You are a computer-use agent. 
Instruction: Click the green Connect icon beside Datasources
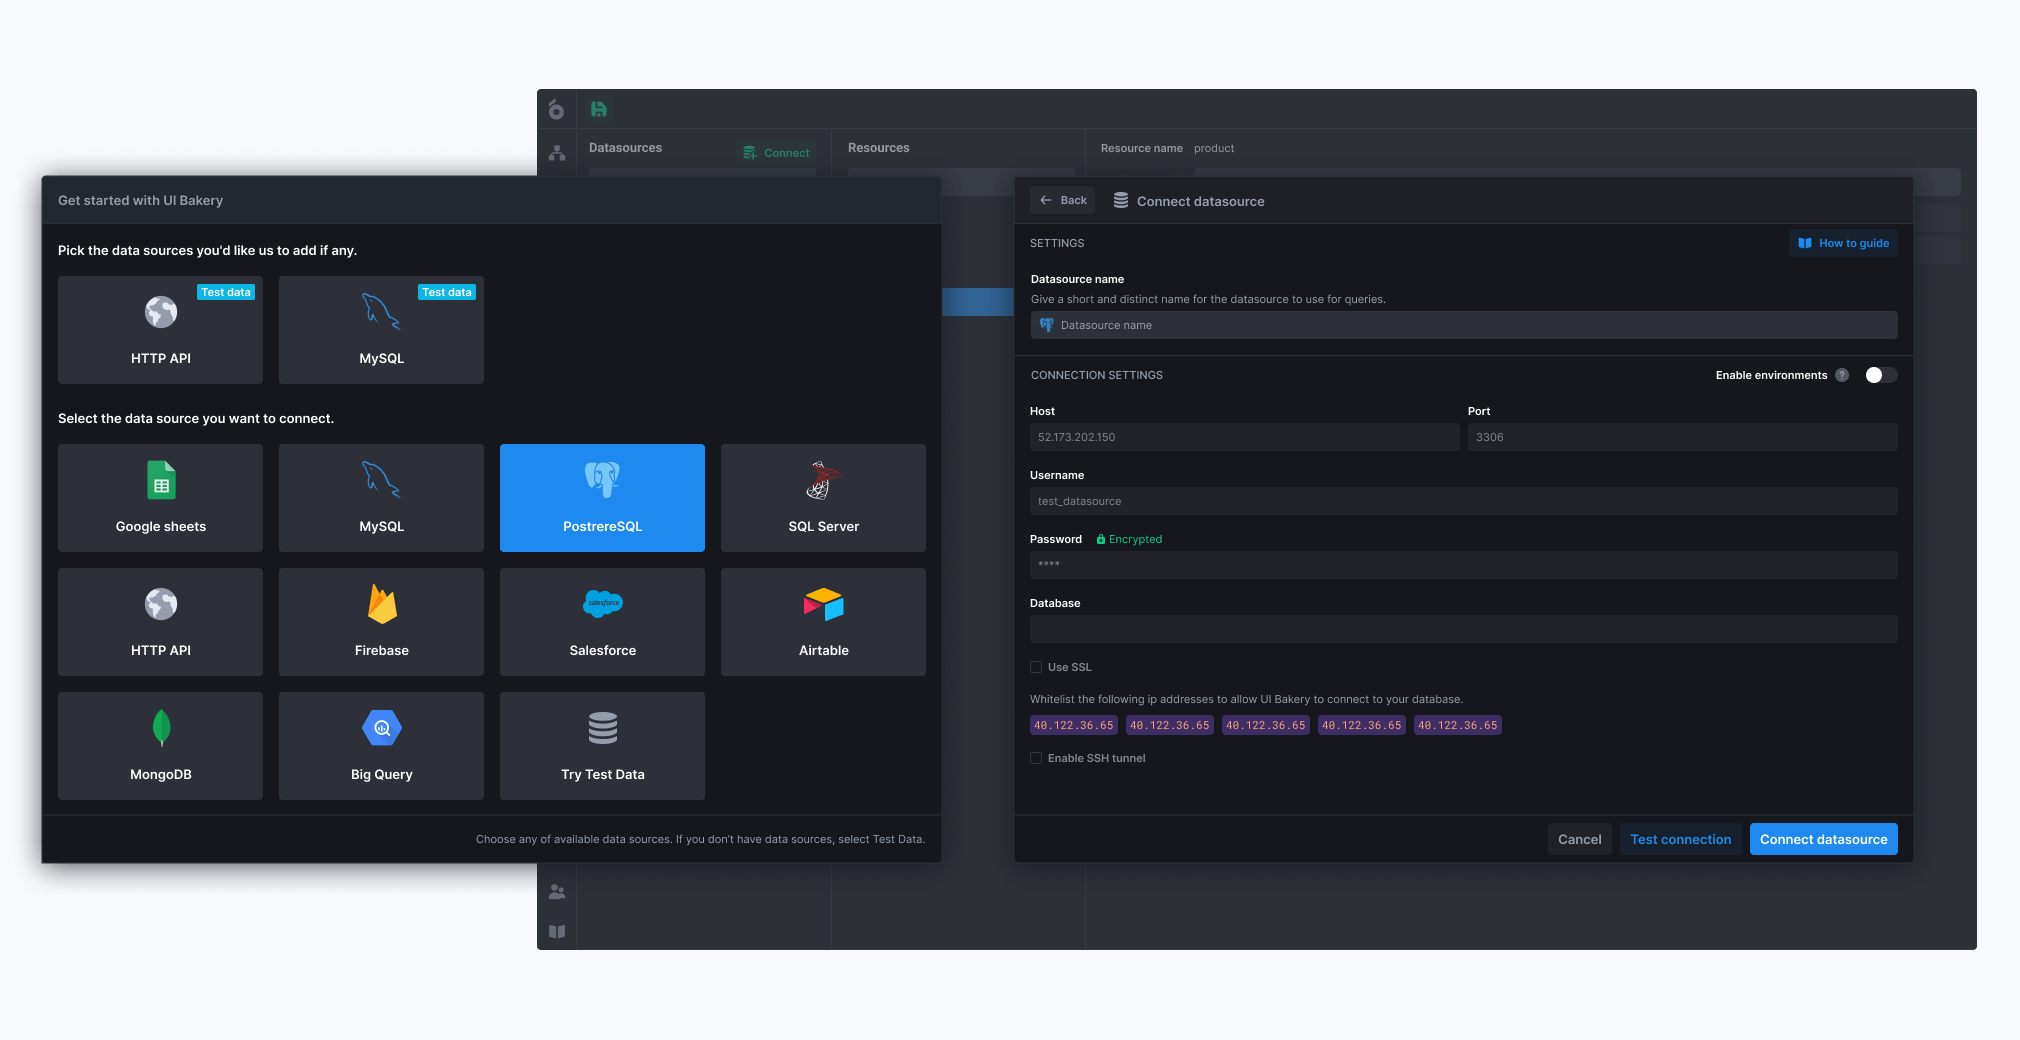tap(748, 152)
